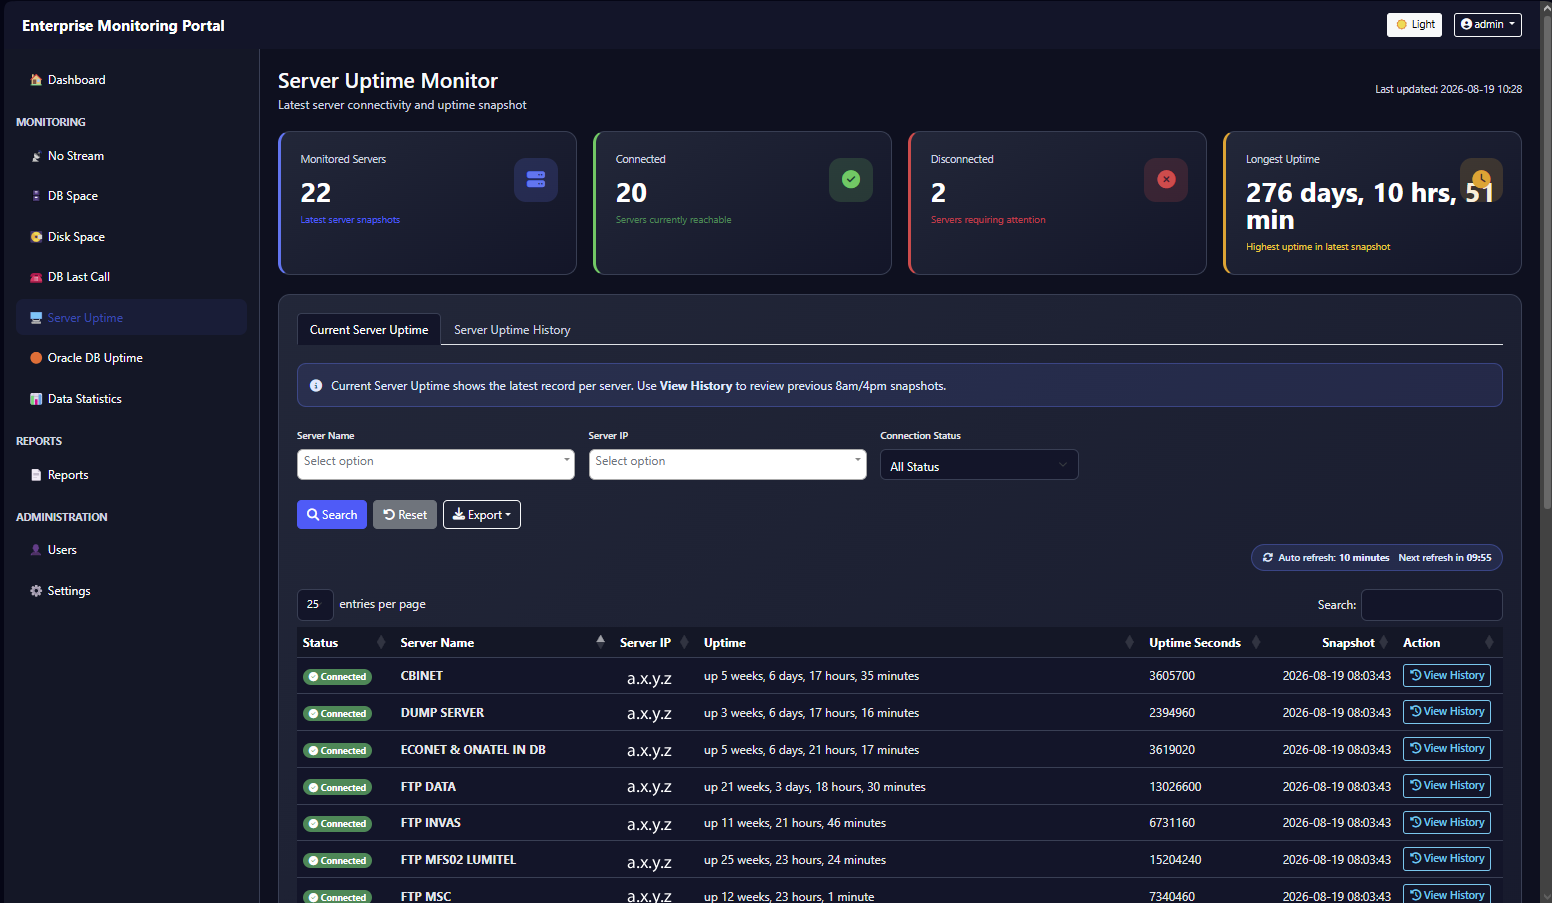Click the DUMP SERVER name cell
This screenshot has width=1552, height=903.
[442, 713]
